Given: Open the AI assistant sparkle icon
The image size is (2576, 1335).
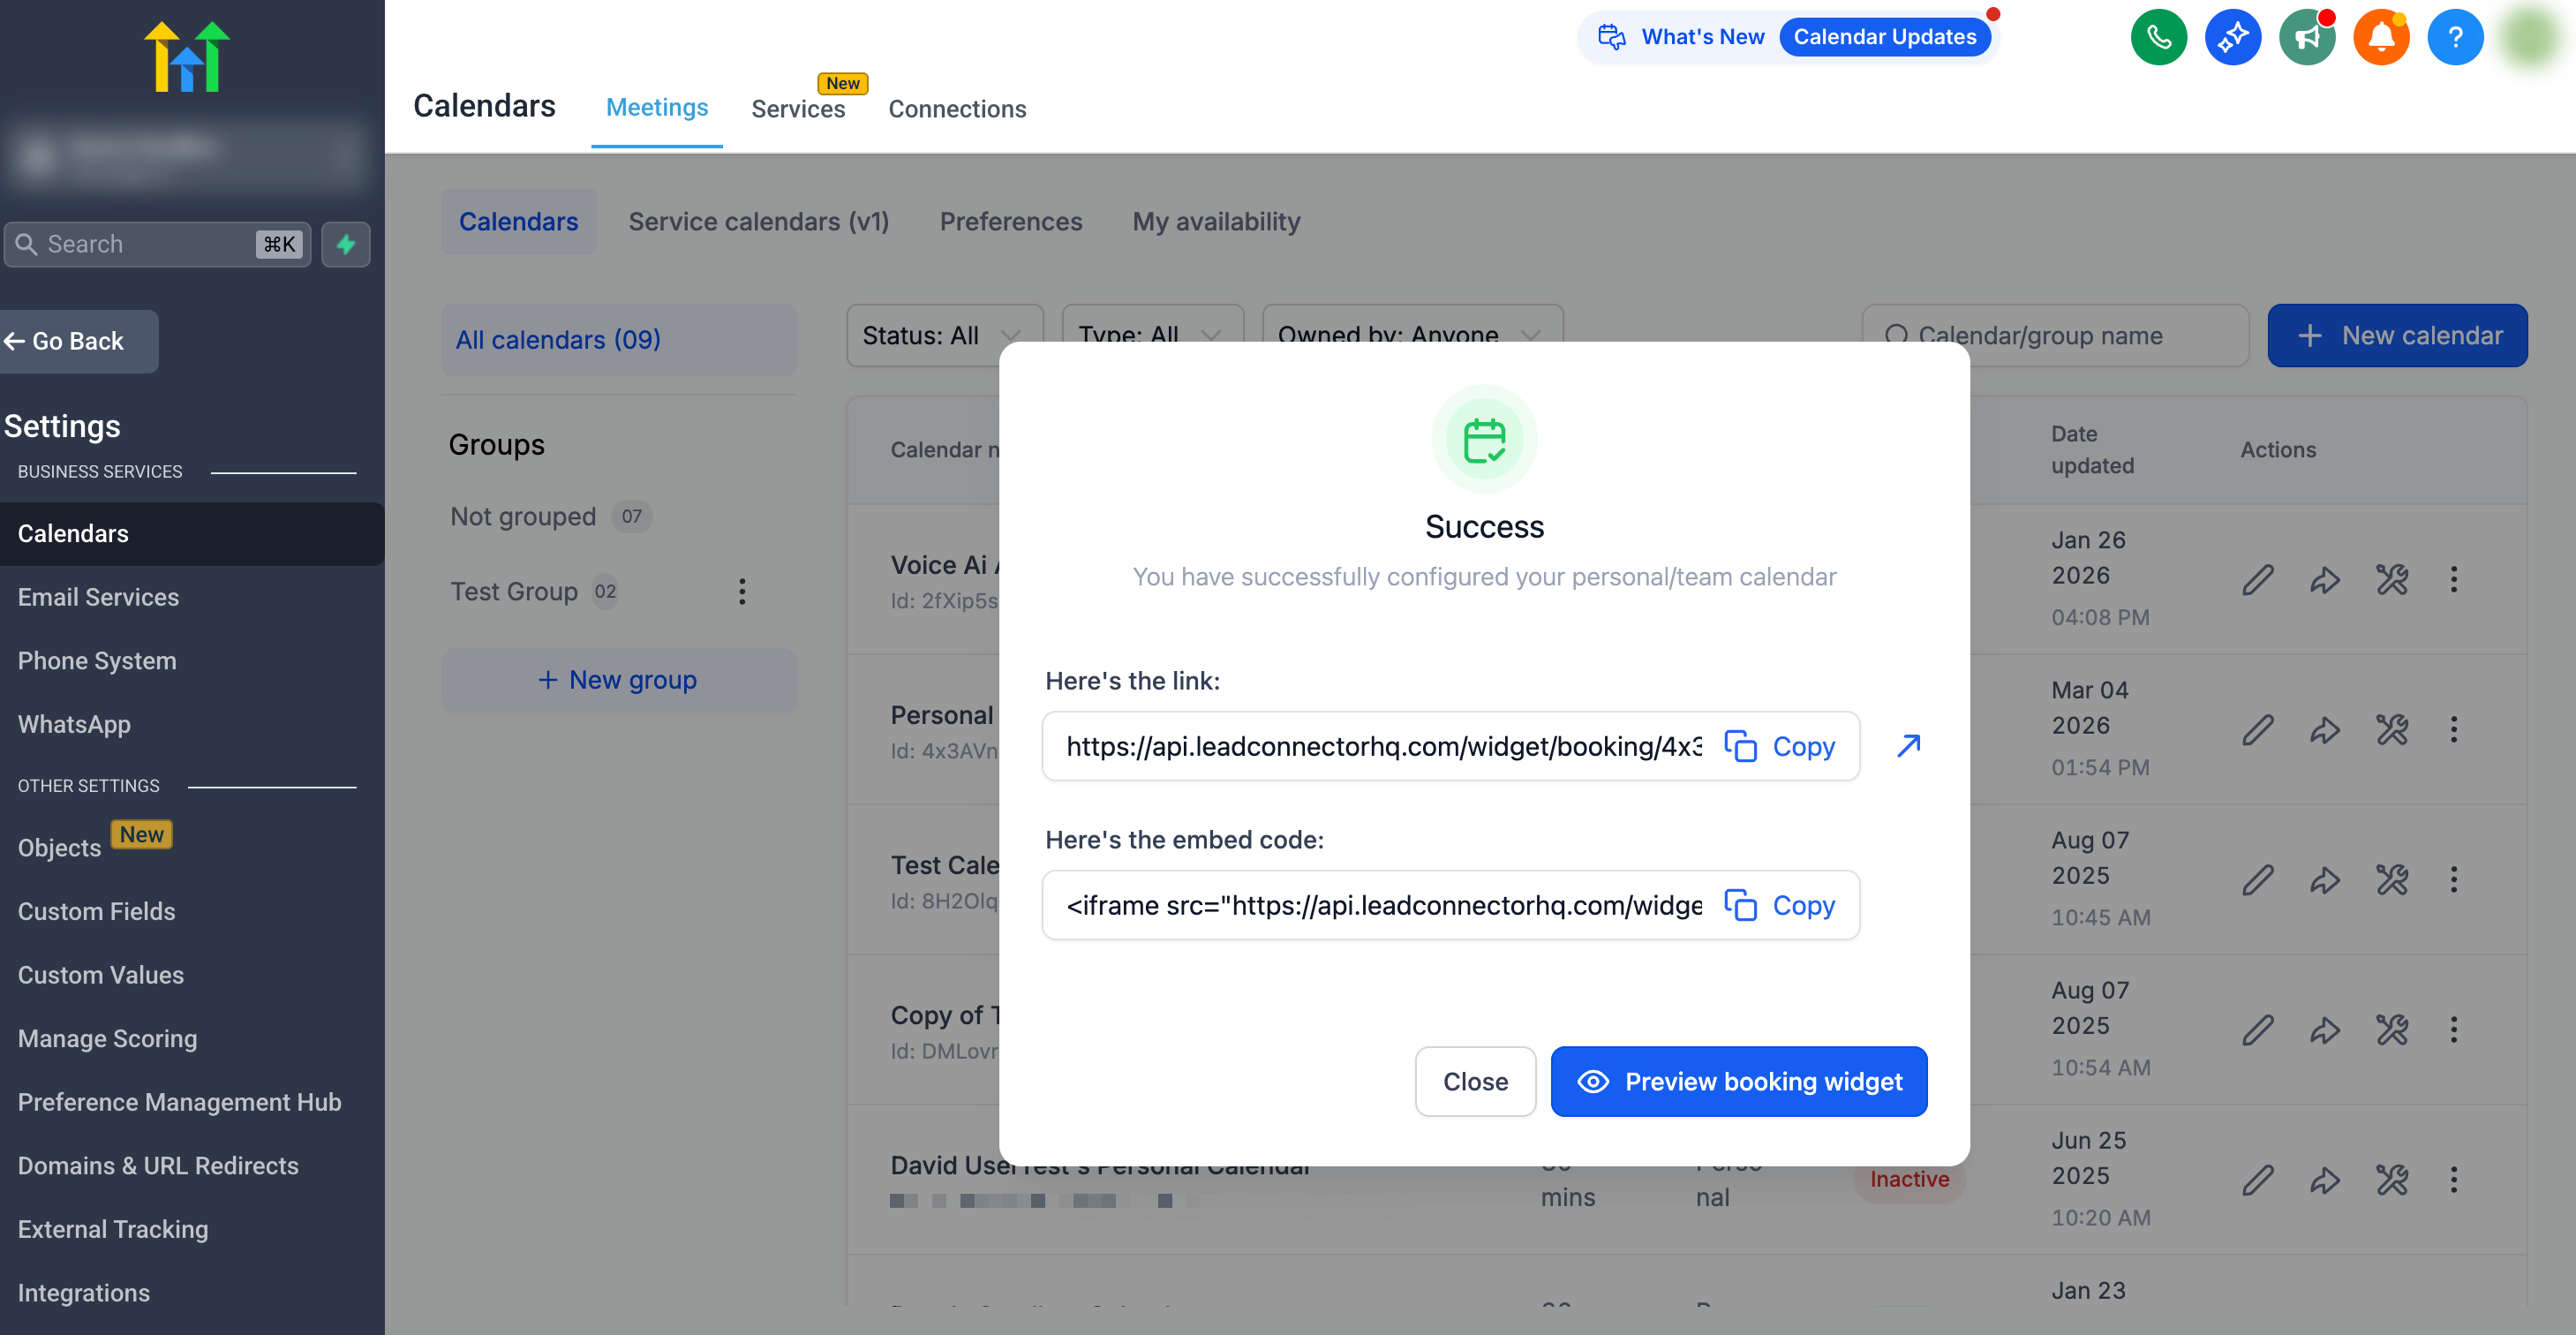Looking at the screenshot, I should pyautogui.click(x=2232, y=38).
